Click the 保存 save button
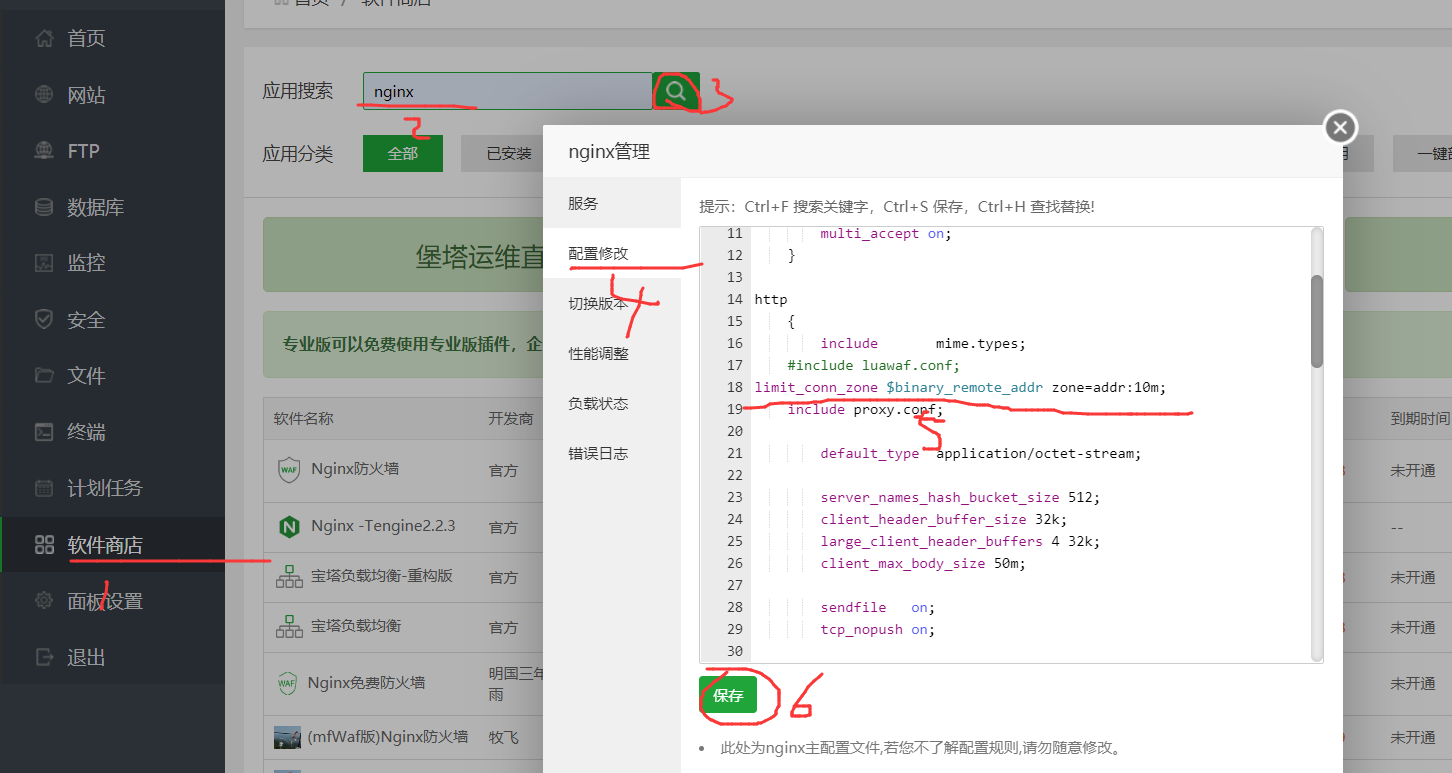Screen dimensions: 1452x773 [728, 695]
